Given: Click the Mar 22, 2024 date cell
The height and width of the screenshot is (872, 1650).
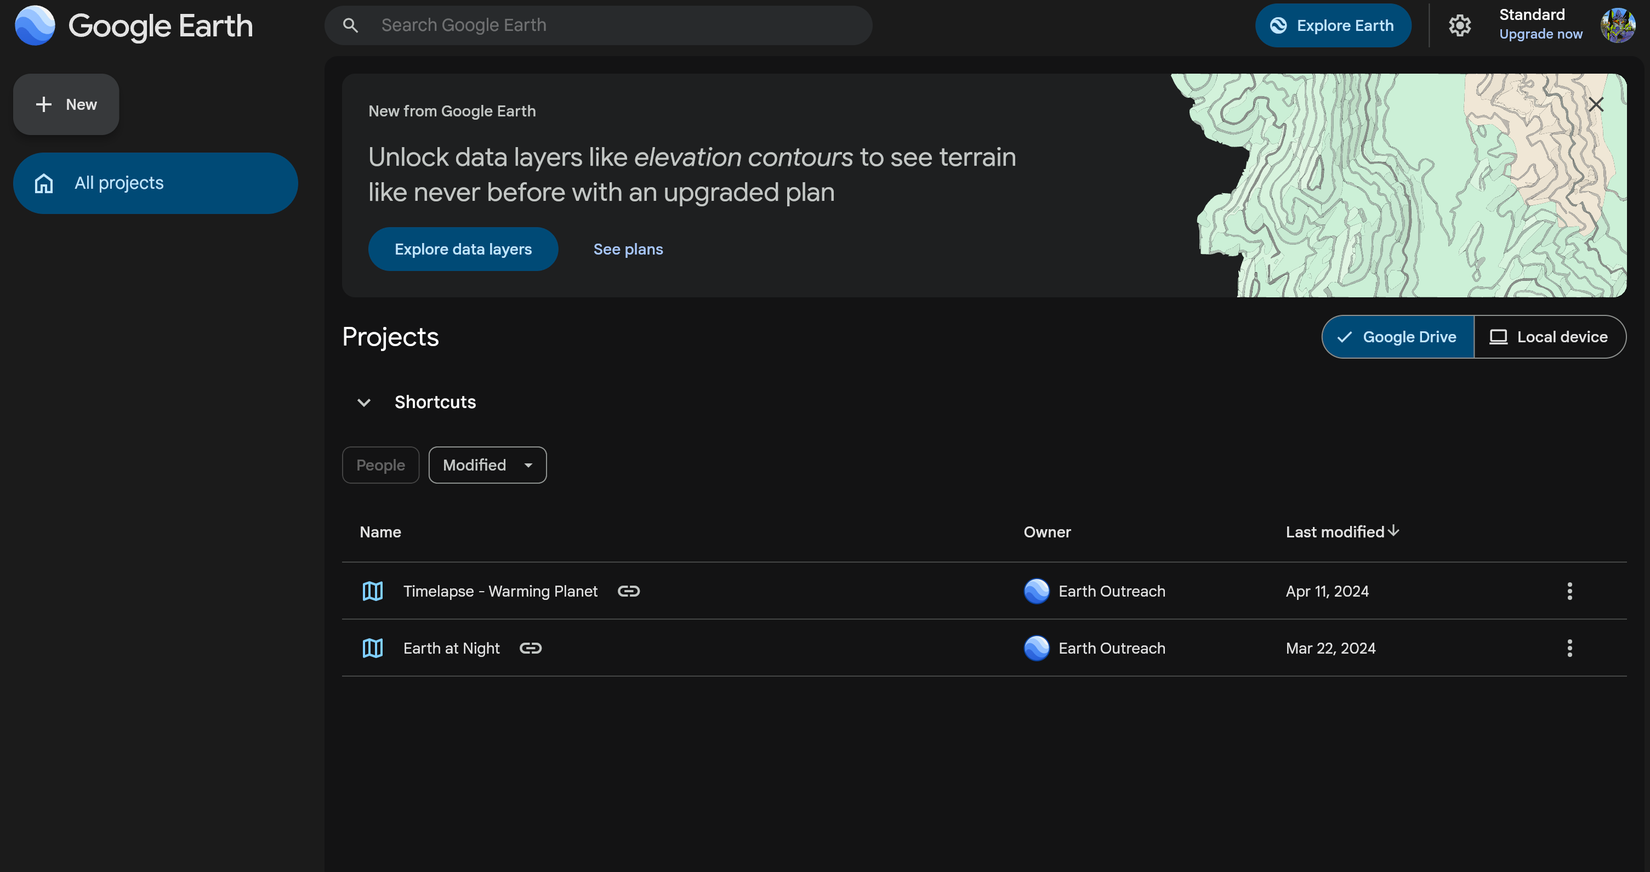Looking at the screenshot, I should [x=1330, y=648].
